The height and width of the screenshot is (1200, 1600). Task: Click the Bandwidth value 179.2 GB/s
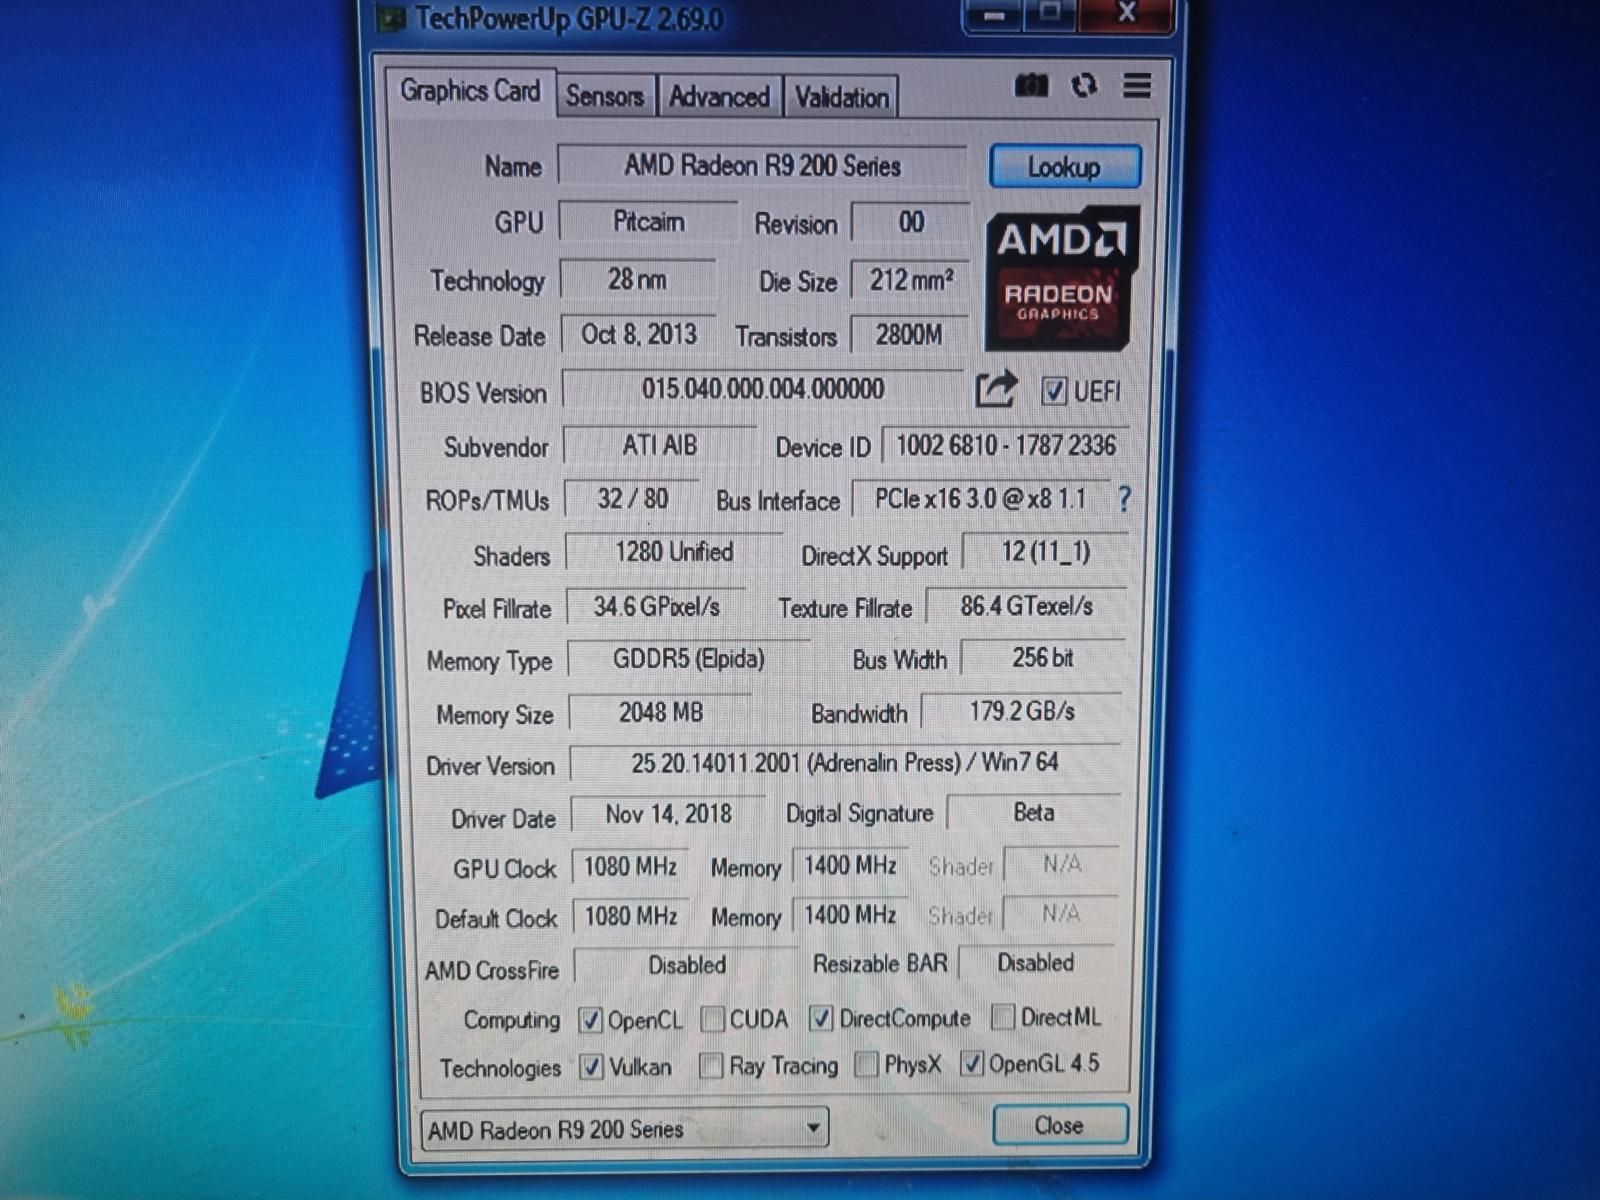coord(1022,712)
